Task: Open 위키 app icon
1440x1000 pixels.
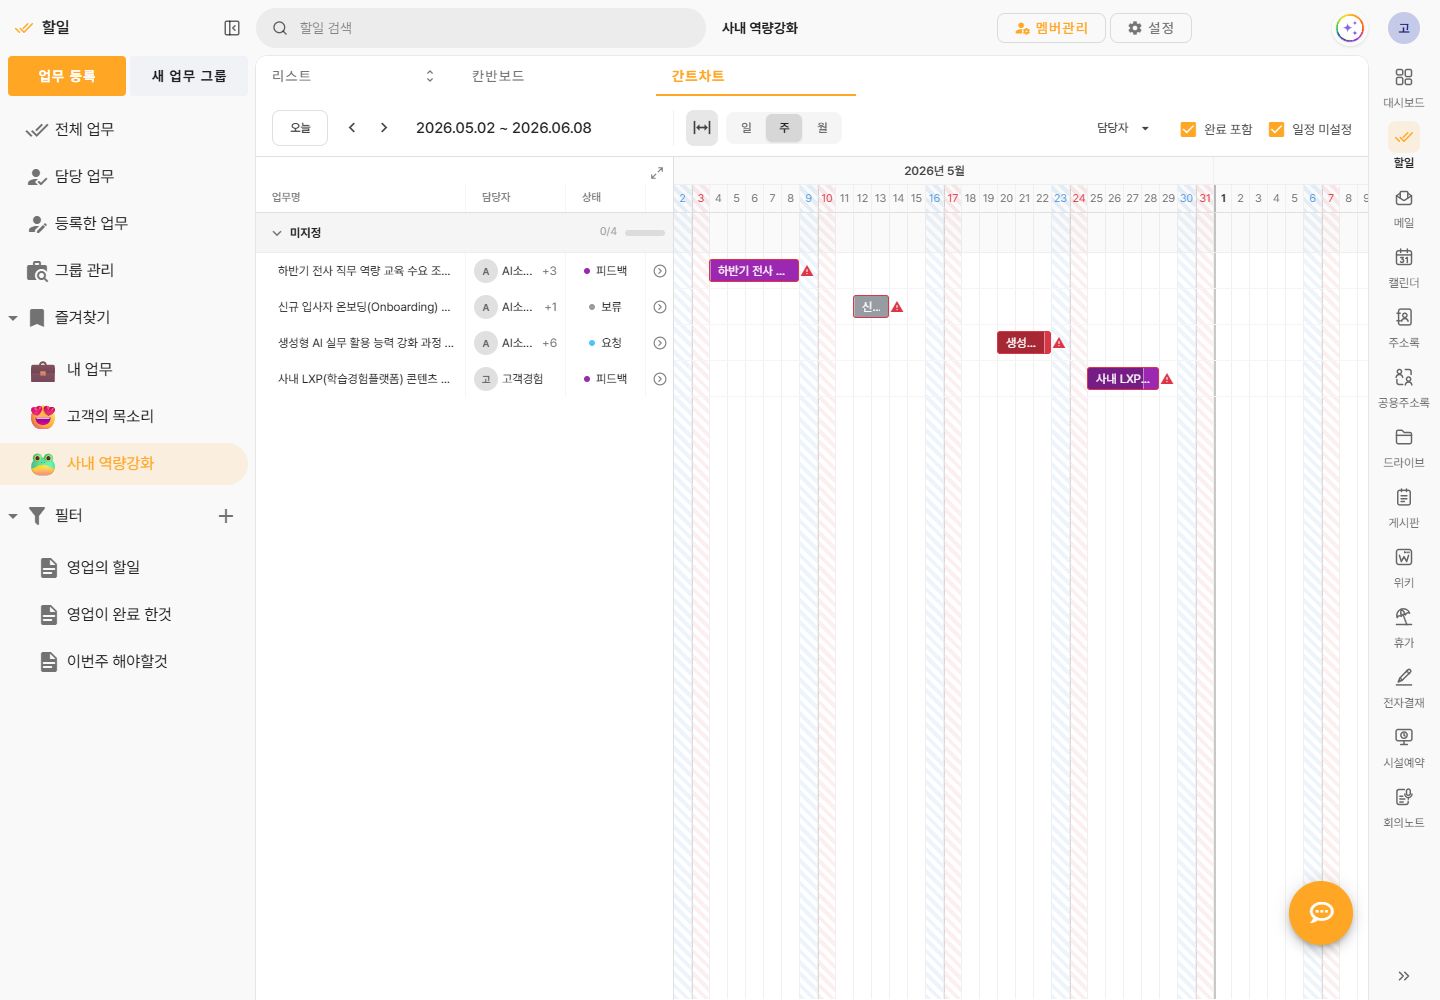Action: (1404, 568)
